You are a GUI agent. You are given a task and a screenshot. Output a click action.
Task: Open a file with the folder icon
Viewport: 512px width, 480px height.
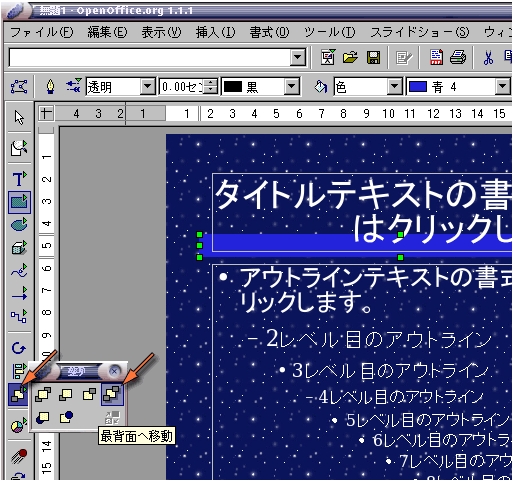pos(350,57)
